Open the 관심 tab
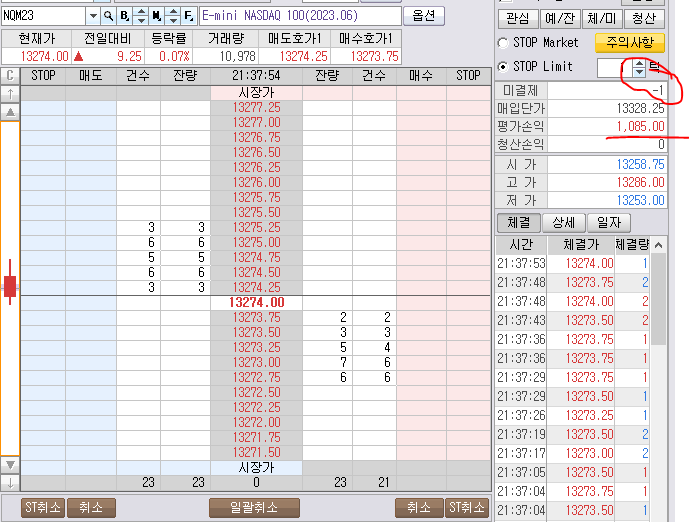 tap(519, 18)
